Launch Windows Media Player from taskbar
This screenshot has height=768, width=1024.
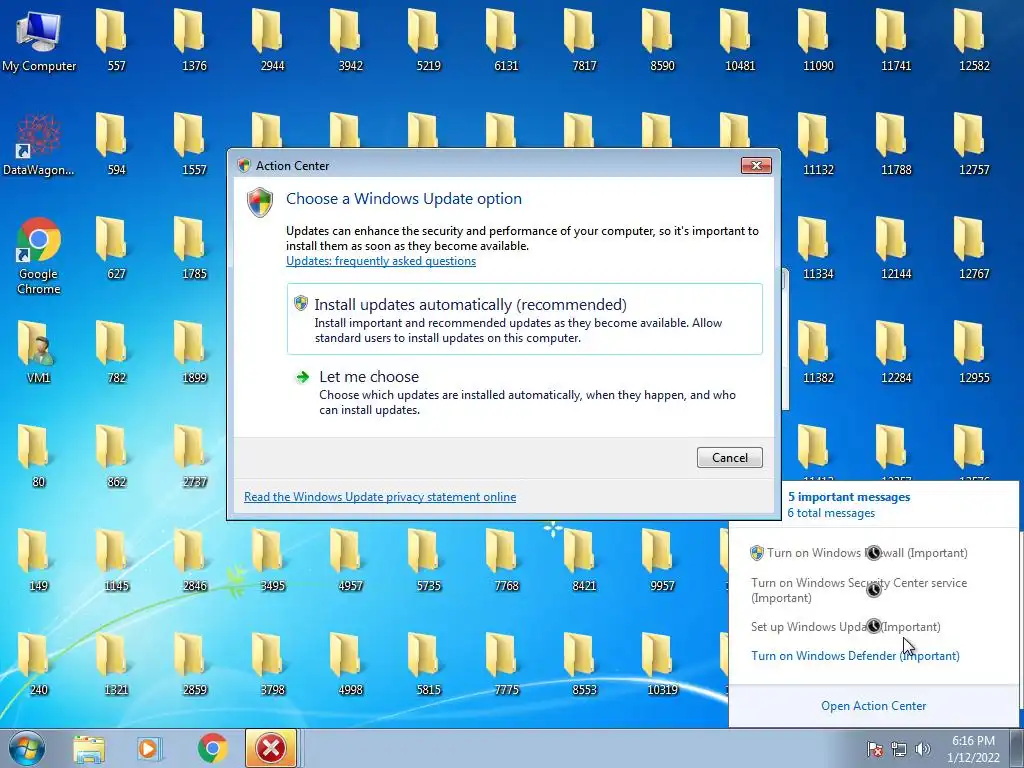click(150, 748)
